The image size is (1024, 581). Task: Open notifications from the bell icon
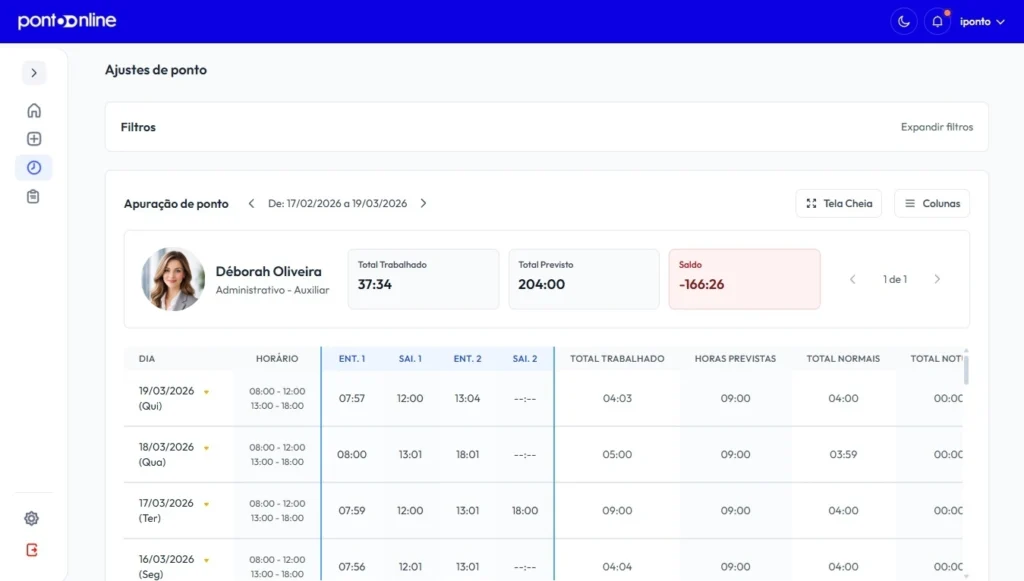pos(937,20)
